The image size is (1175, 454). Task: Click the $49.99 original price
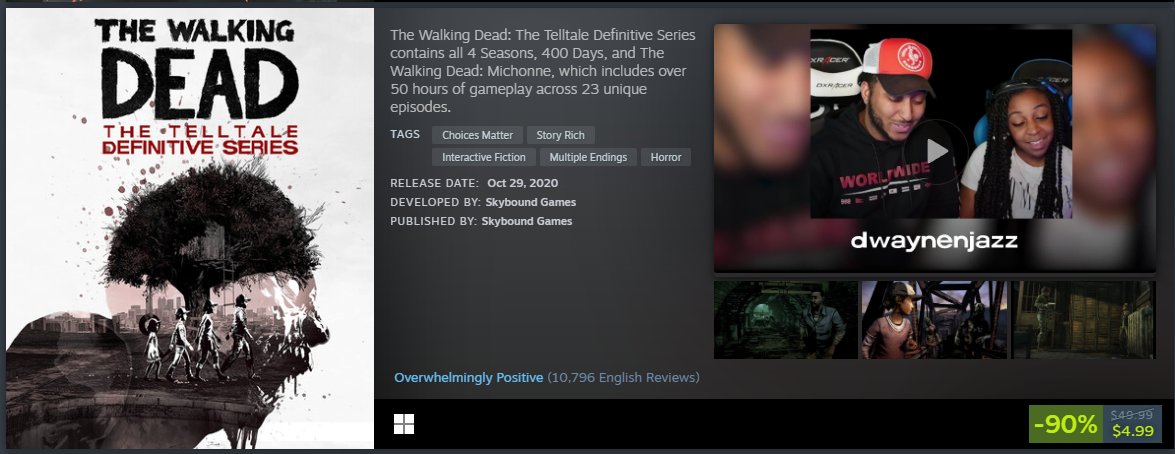coord(1132,414)
